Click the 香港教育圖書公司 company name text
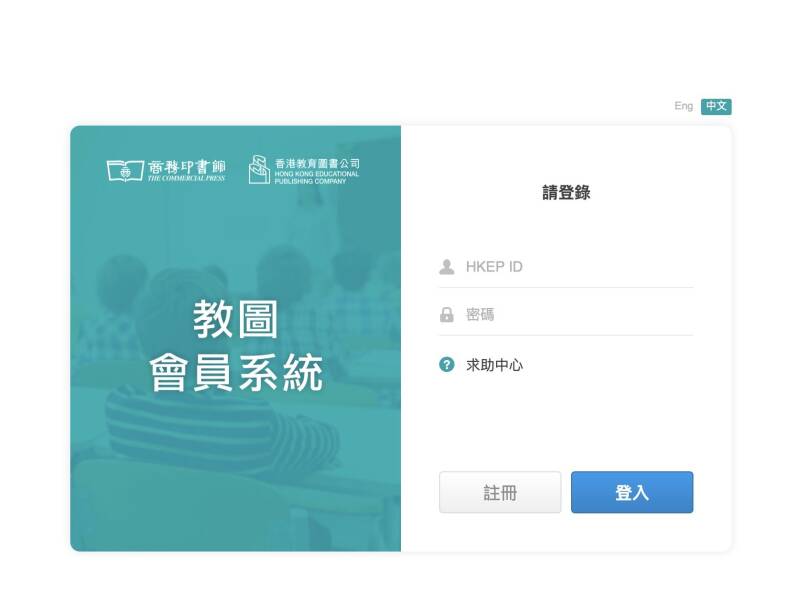Screen dimensions: 800x616 317,163
